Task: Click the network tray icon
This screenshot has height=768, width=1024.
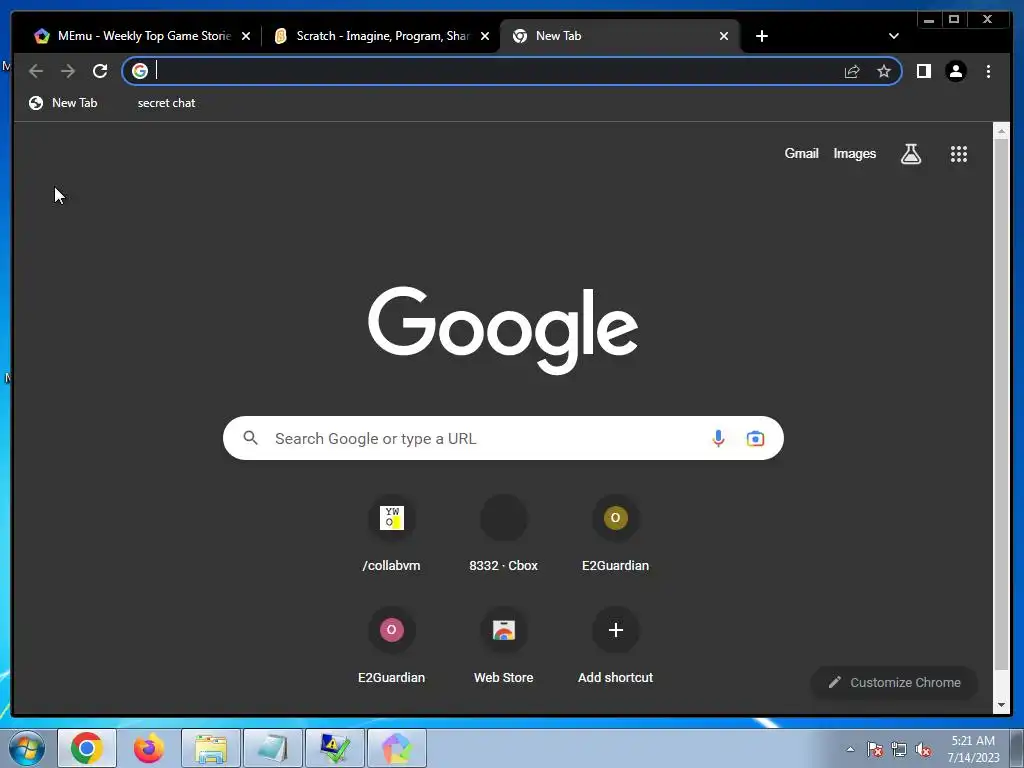Action: point(899,750)
